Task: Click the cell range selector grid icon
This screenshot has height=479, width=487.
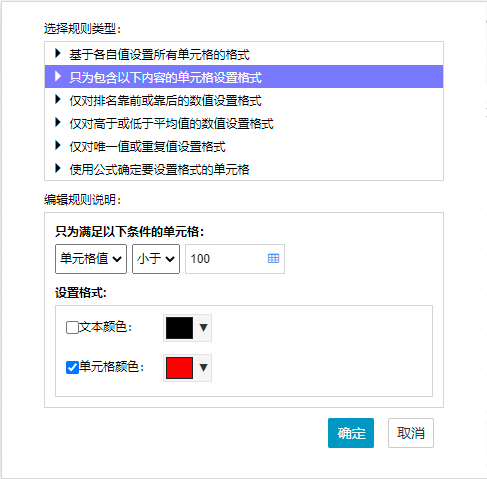Action: click(273, 258)
